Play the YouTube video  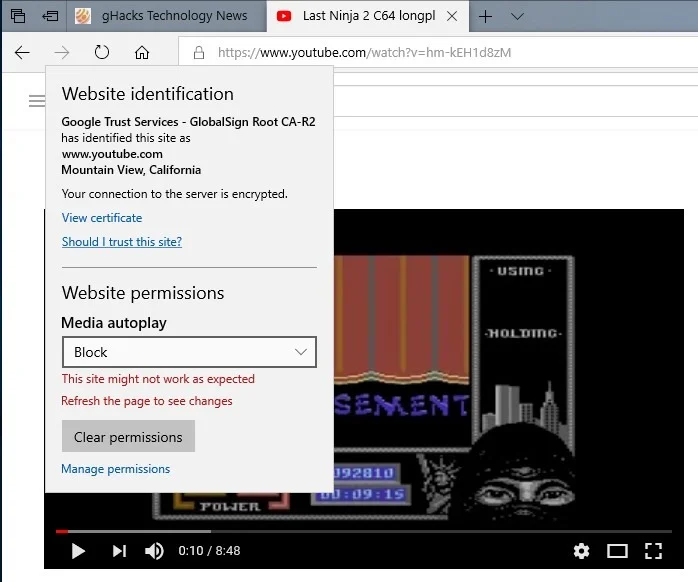78,551
